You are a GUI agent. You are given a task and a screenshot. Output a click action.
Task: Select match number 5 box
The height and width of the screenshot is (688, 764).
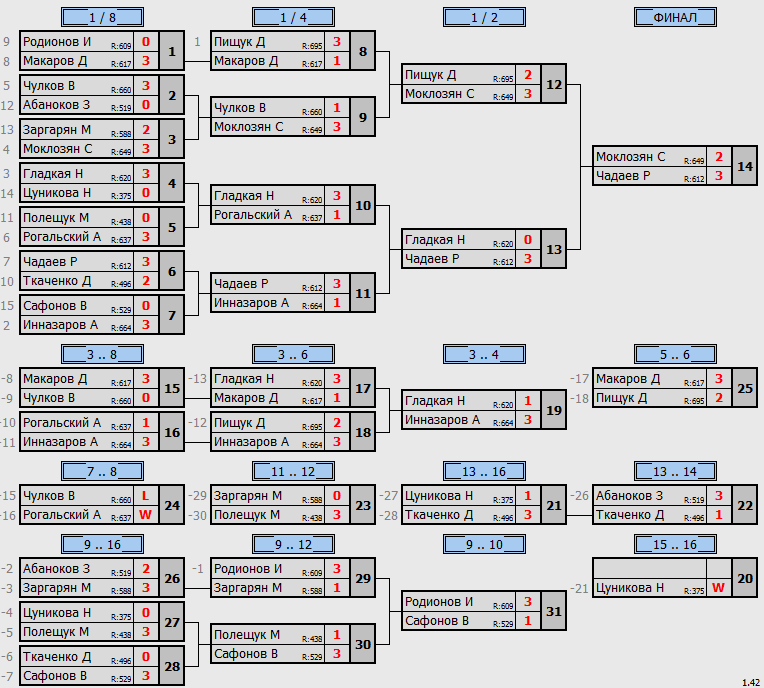(x=172, y=227)
